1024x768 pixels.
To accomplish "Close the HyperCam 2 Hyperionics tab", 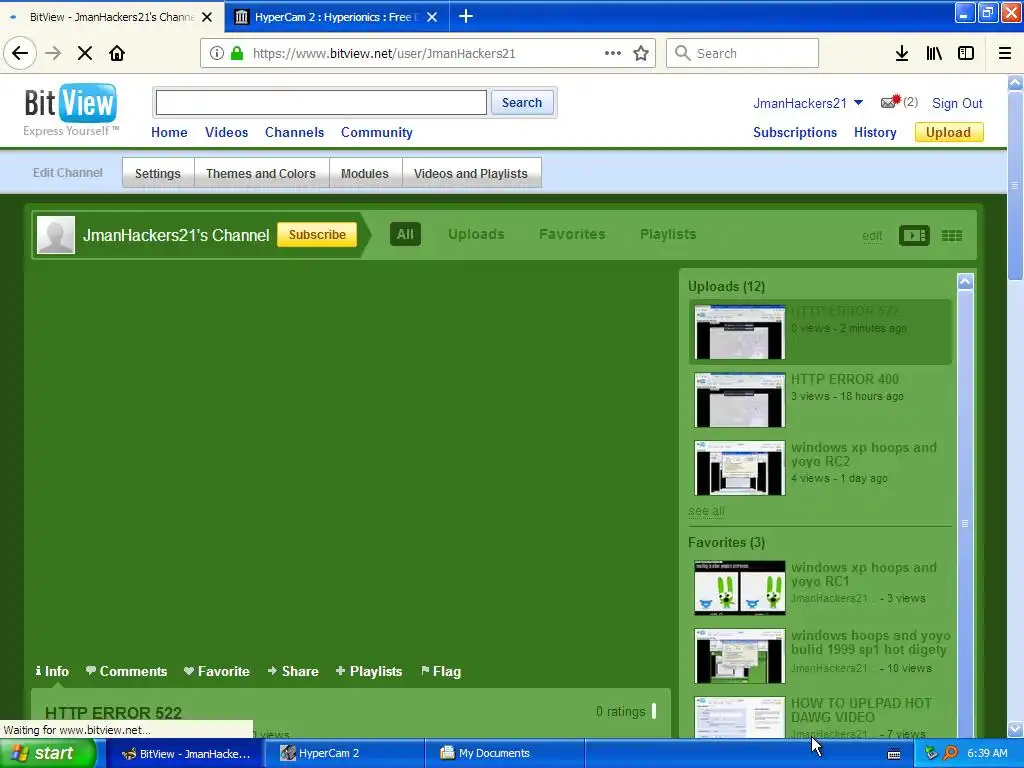I will click(x=432, y=17).
